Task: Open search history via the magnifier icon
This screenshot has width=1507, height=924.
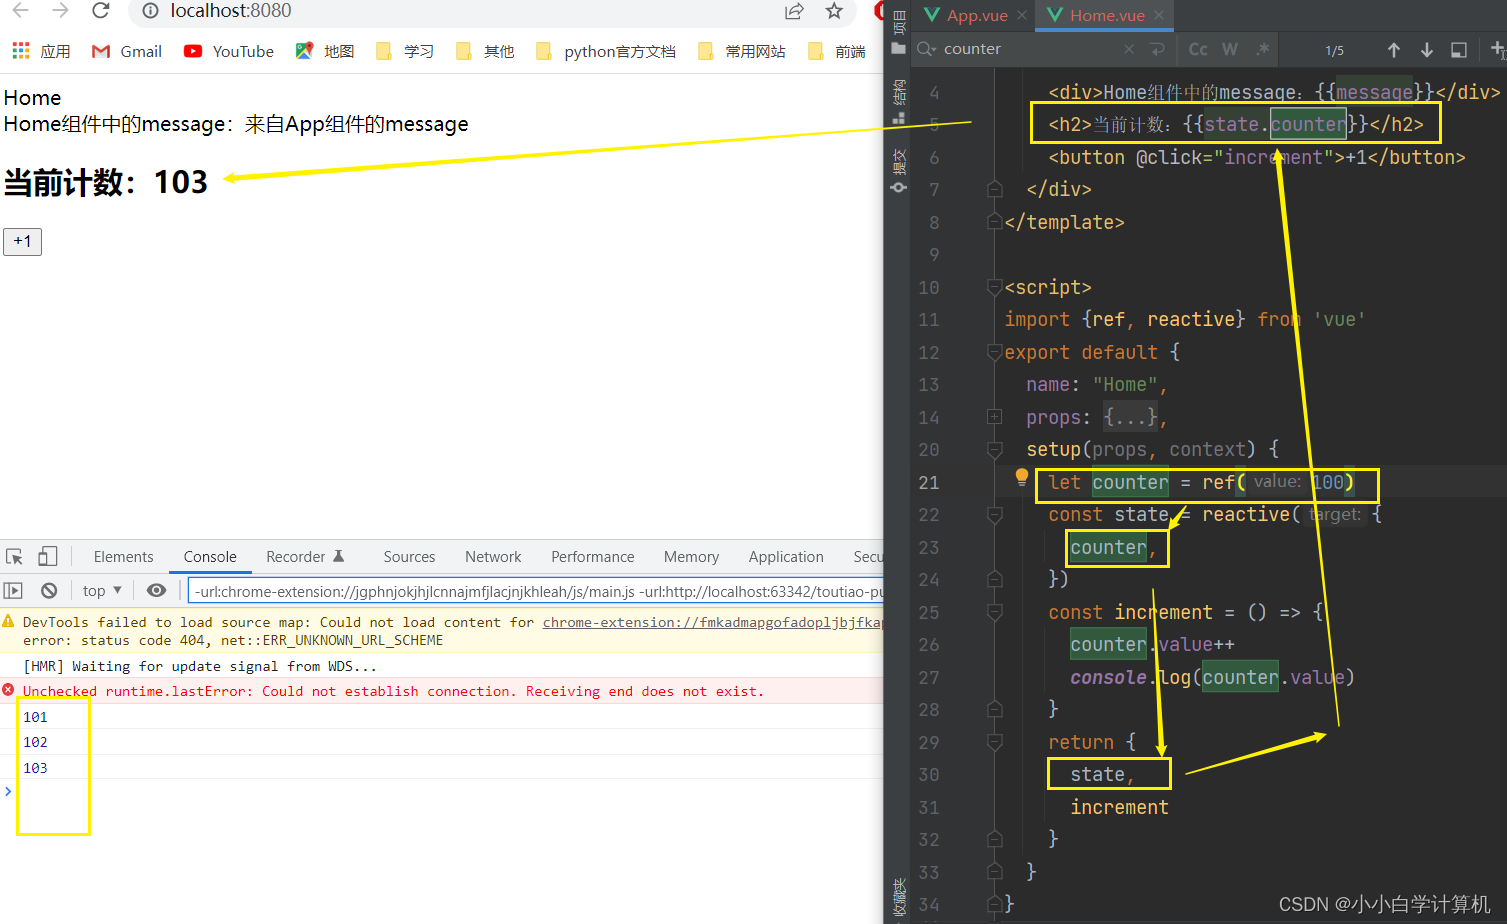Action: 926,49
